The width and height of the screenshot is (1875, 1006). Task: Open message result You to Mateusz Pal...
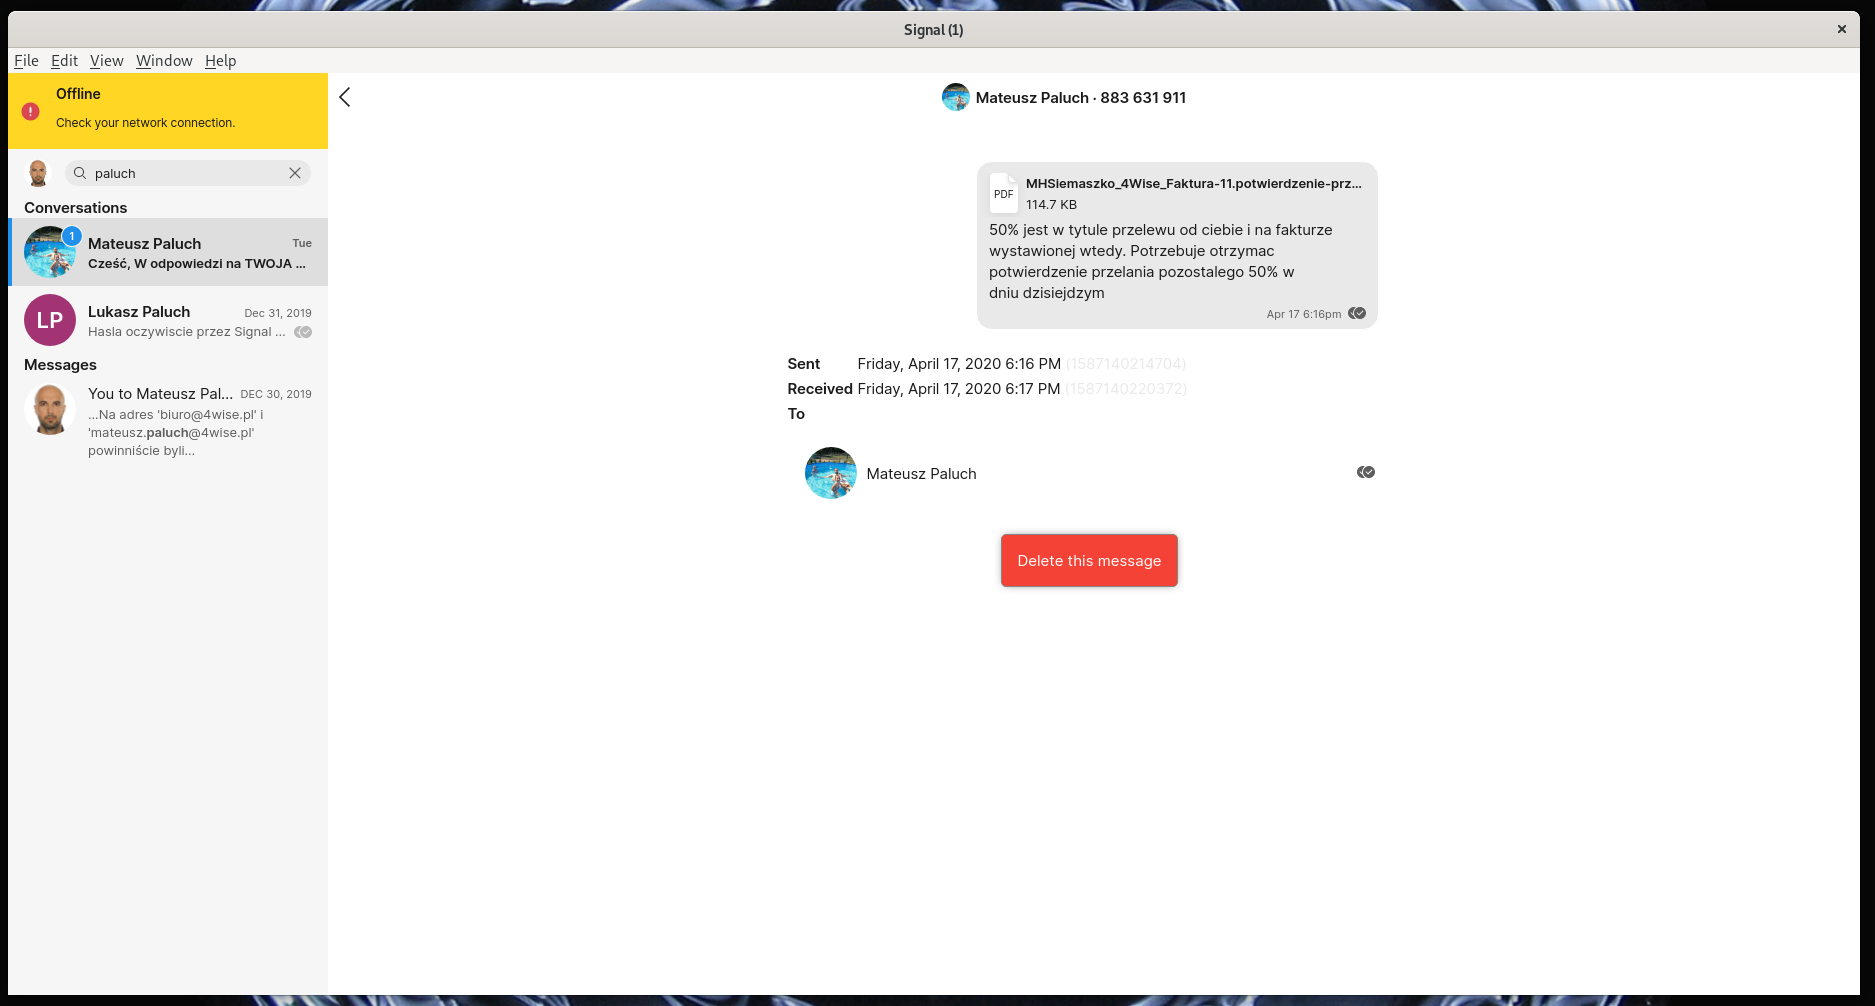tap(168, 421)
